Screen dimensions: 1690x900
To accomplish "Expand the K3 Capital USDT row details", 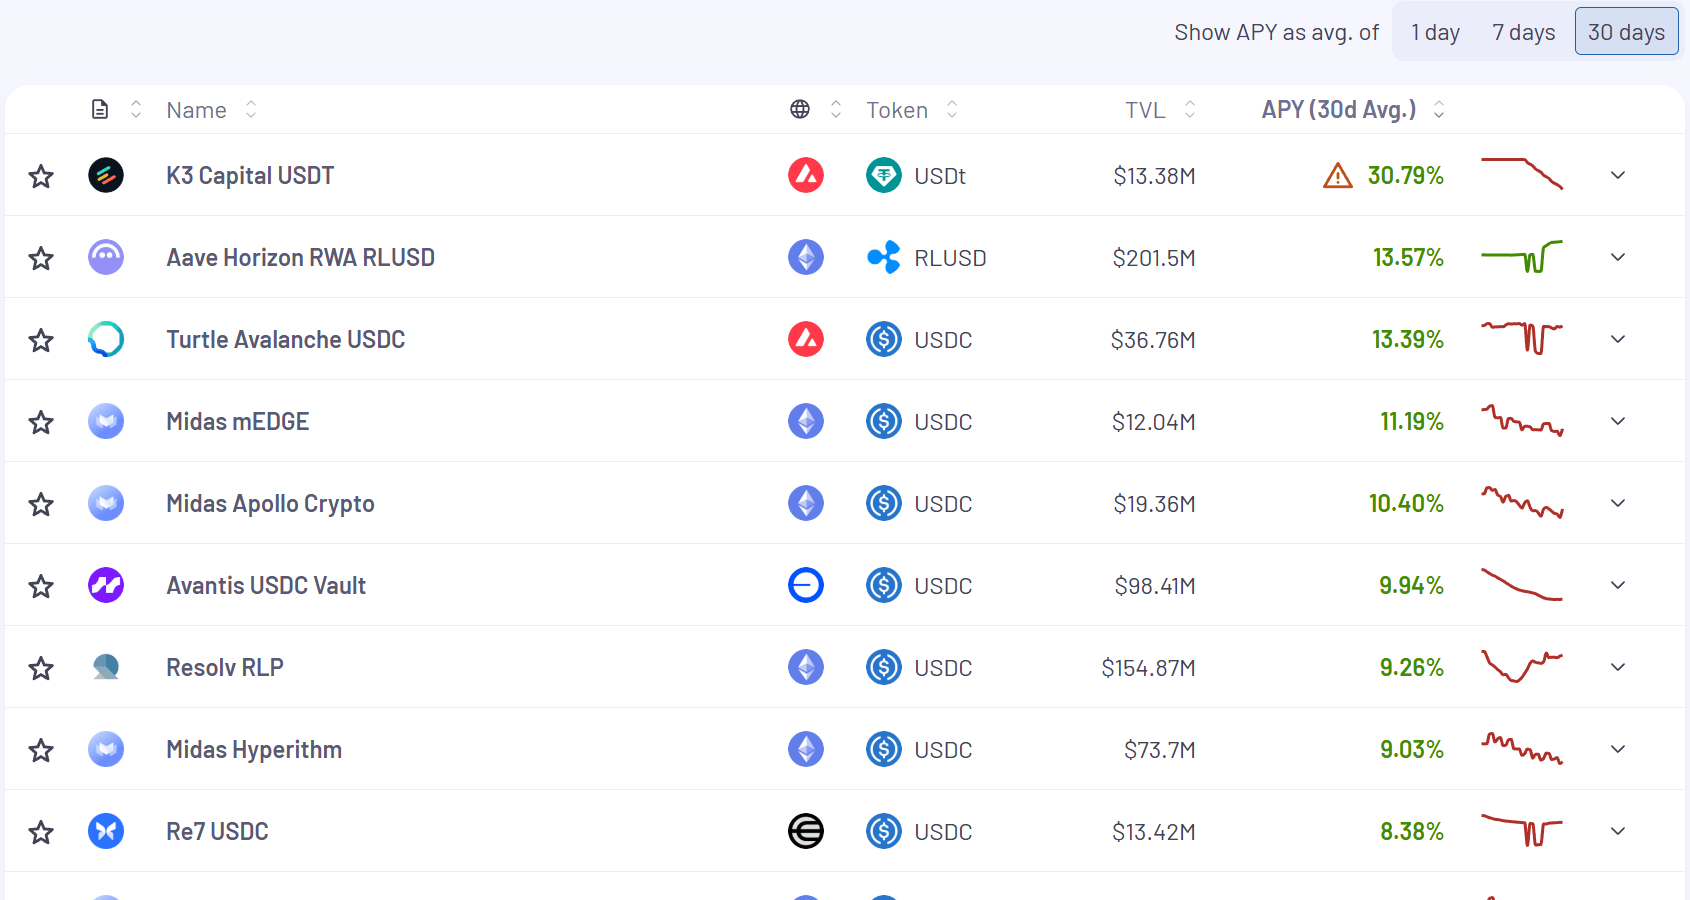I will (x=1618, y=176).
